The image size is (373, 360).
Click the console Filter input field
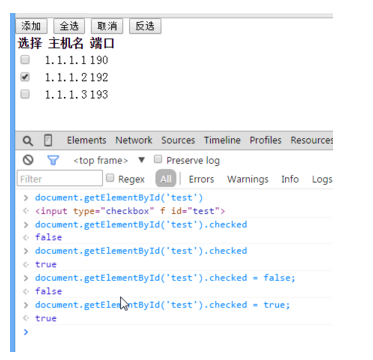click(60, 178)
